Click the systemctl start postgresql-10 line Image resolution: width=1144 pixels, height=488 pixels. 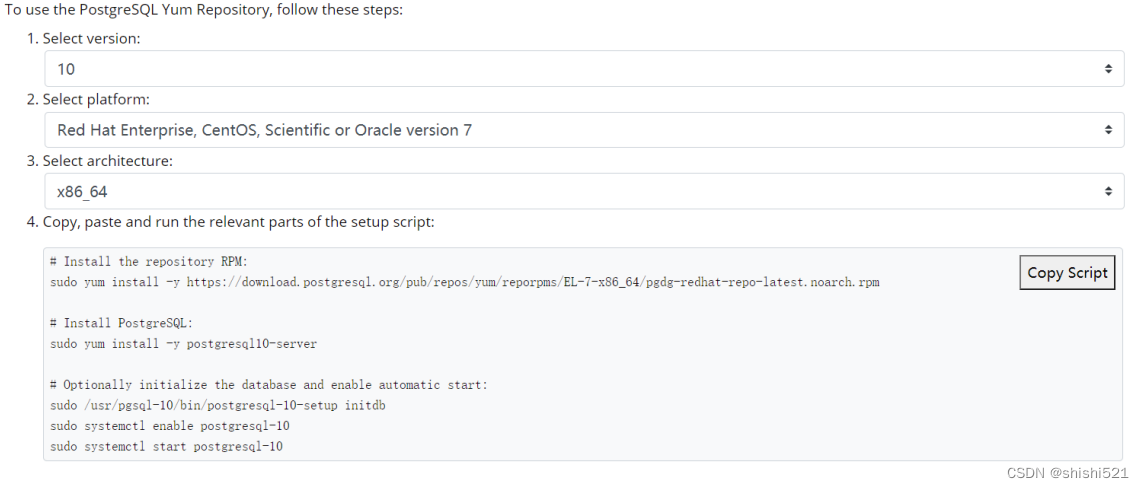[x=166, y=446]
